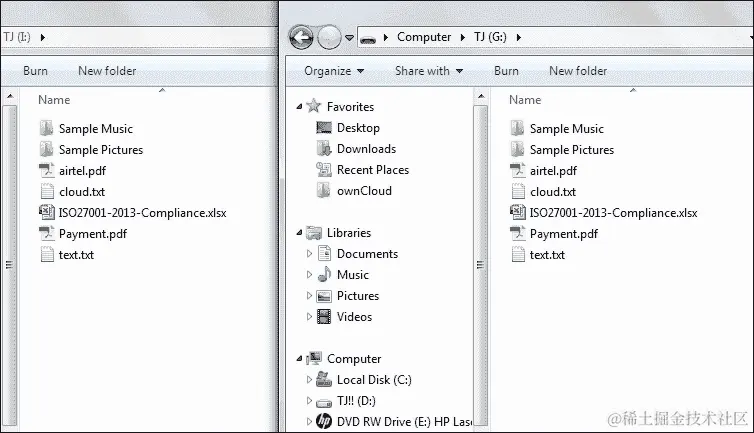754x433 pixels.
Task: Expand the Videos library node
Action: [x=309, y=317]
